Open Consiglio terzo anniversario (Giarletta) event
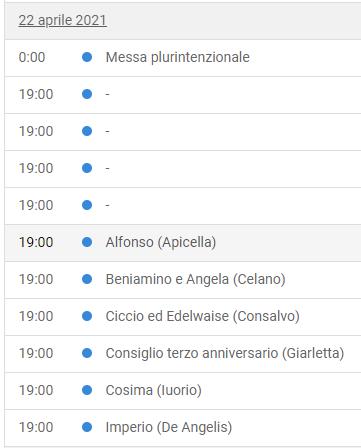 pyautogui.click(x=225, y=353)
